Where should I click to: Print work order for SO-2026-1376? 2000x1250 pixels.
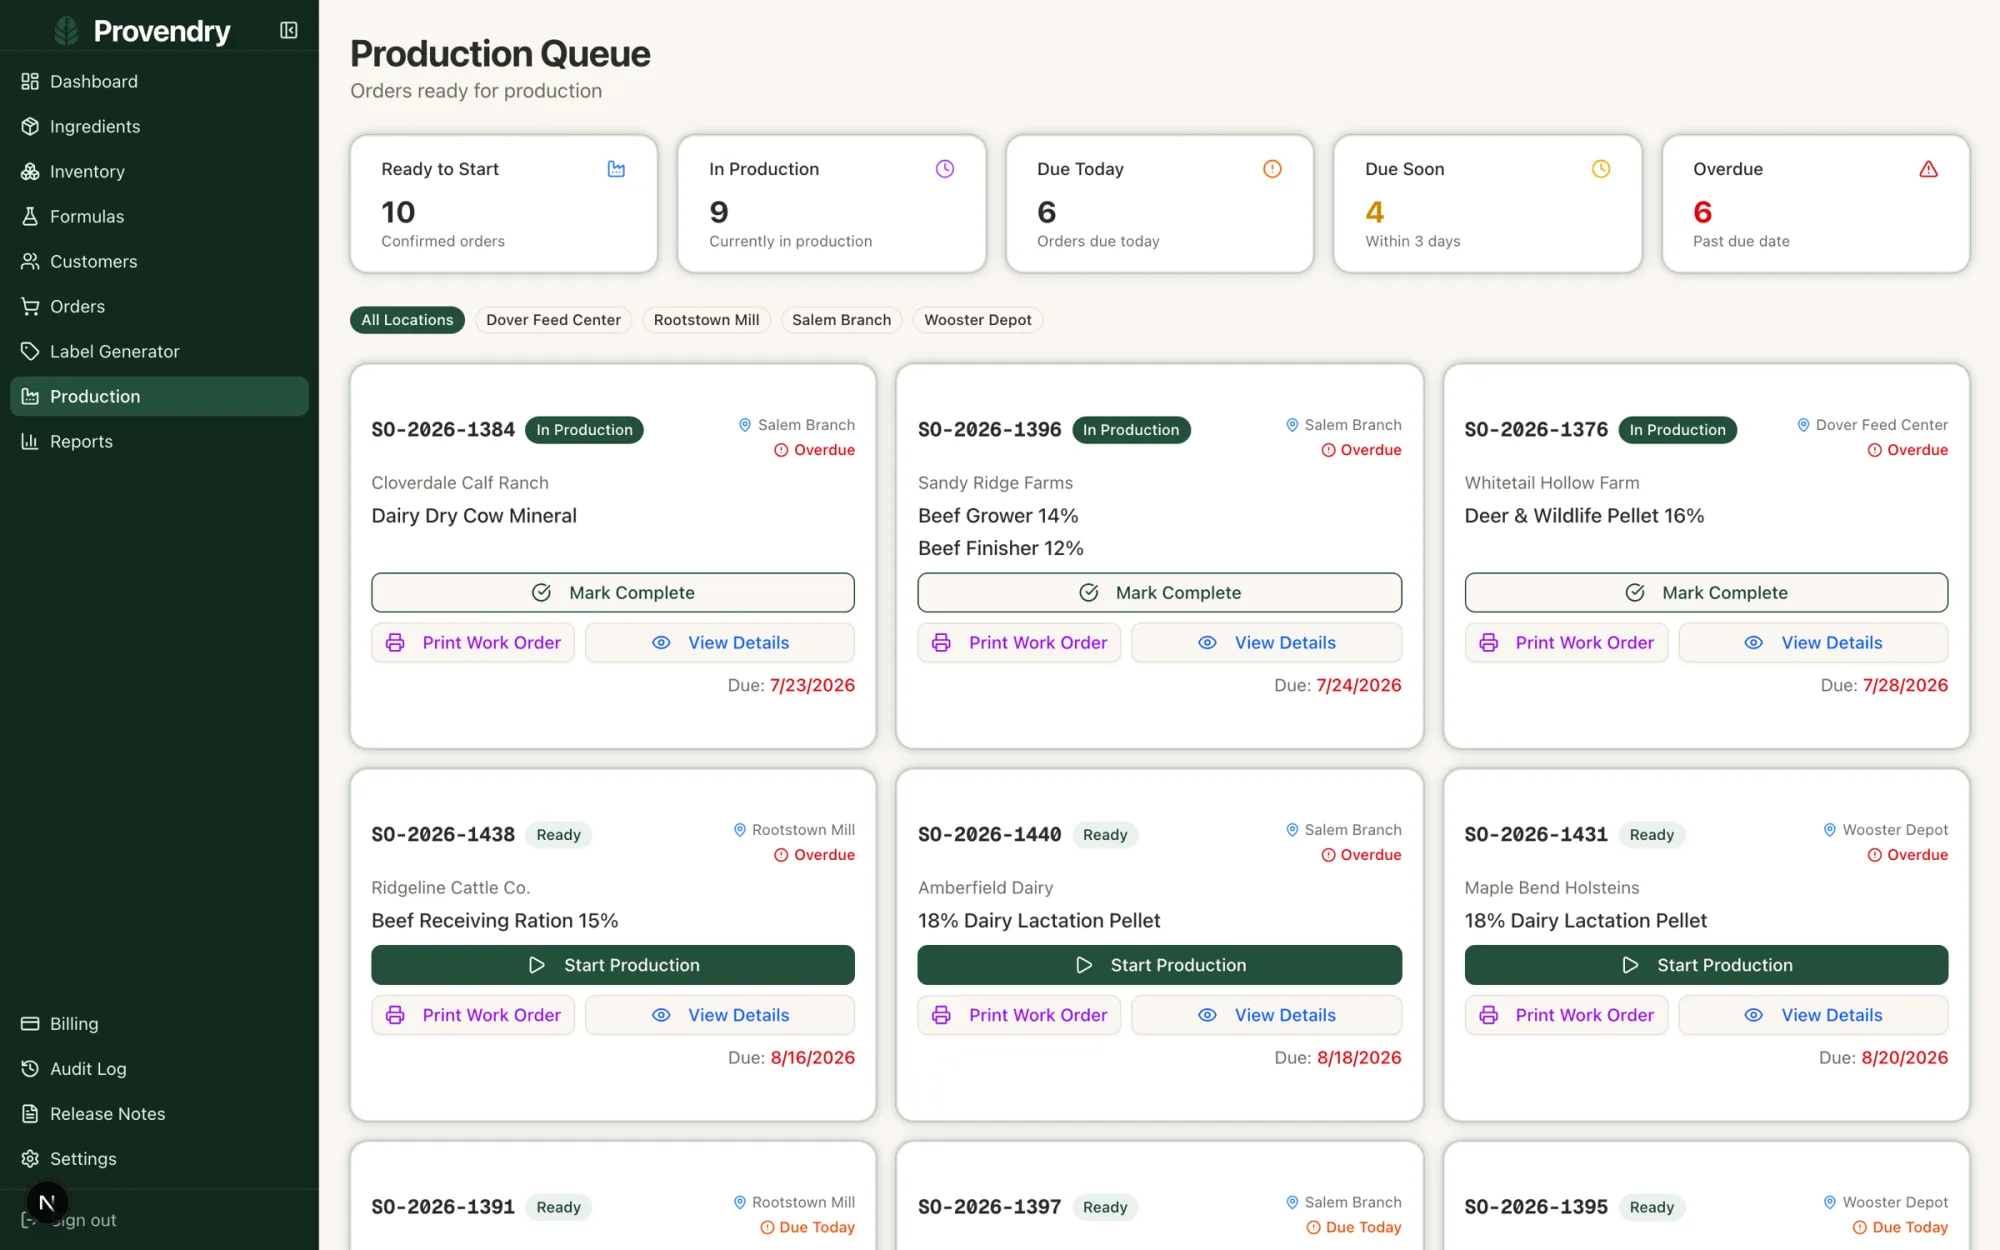tap(1566, 643)
